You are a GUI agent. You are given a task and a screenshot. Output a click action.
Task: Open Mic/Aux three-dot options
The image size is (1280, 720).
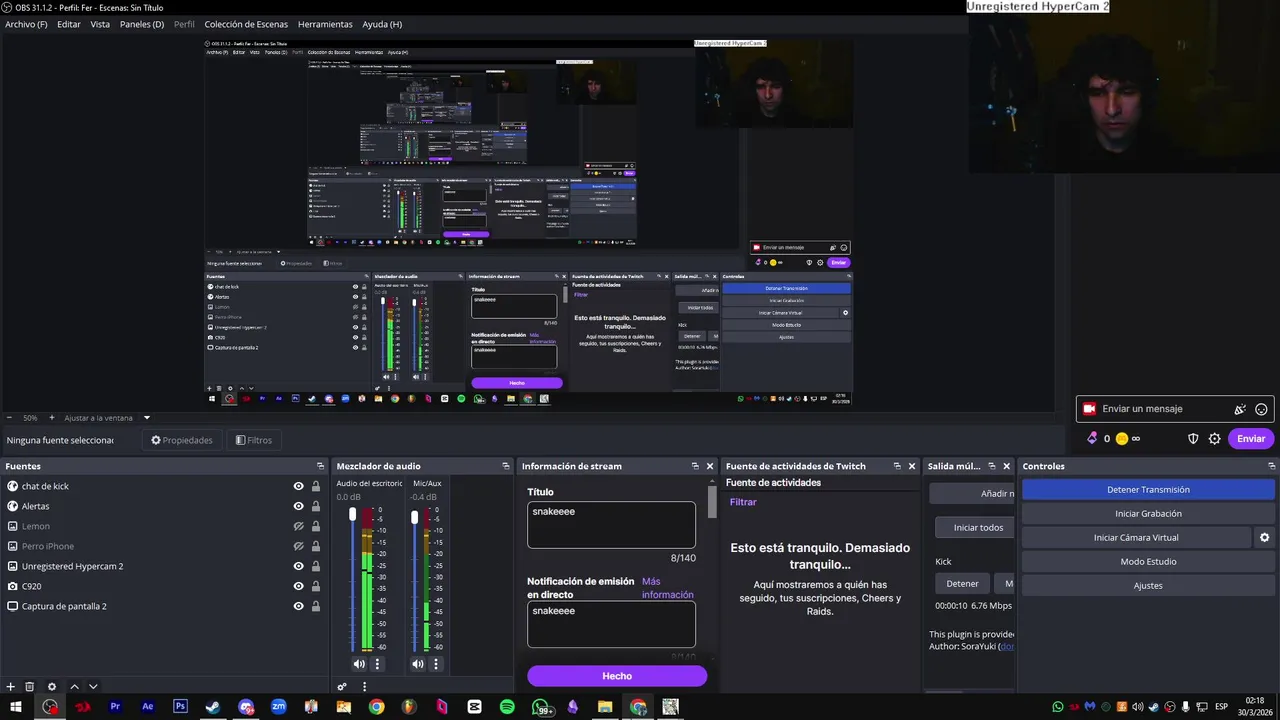(435, 664)
